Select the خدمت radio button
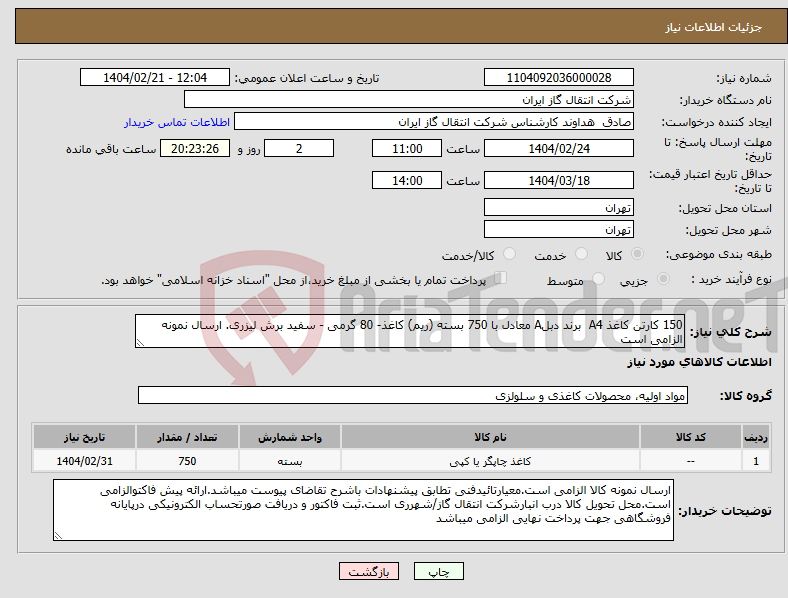Screen dimensions: 788x598 (581, 254)
